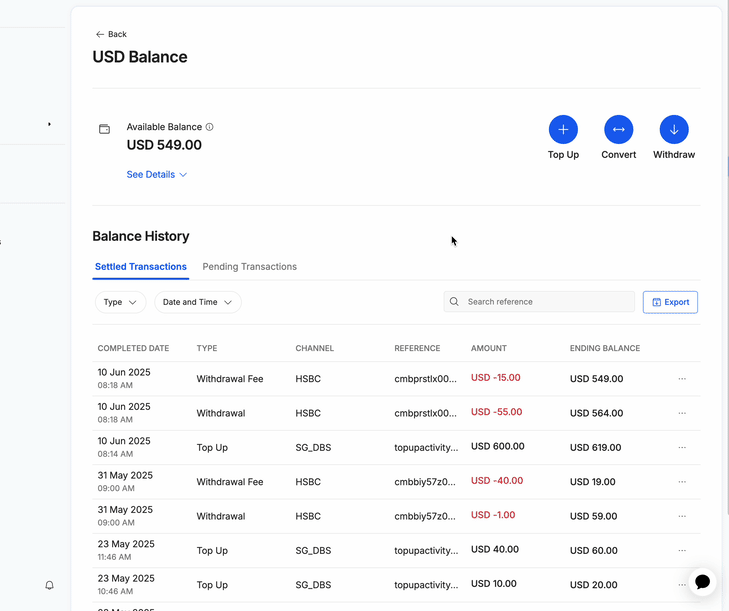Select the USD 600.00 amount cell

tap(497, 446)
